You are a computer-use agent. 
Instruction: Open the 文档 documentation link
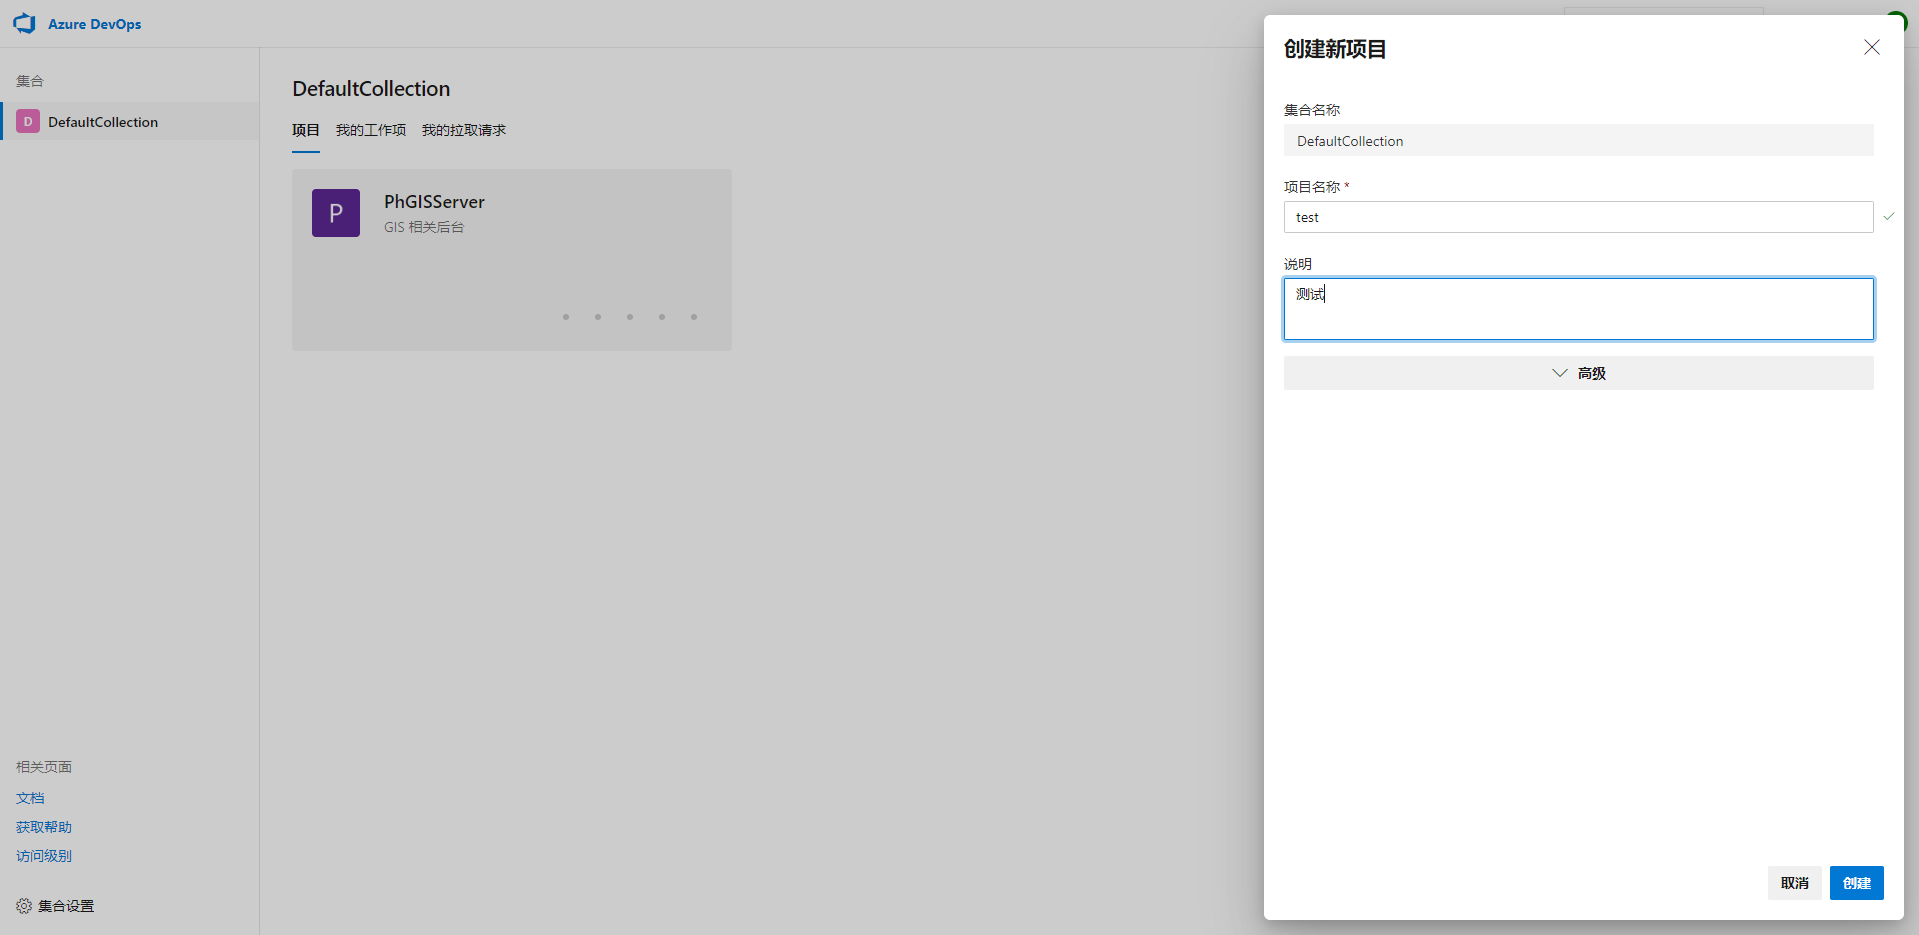coord(30,798)
